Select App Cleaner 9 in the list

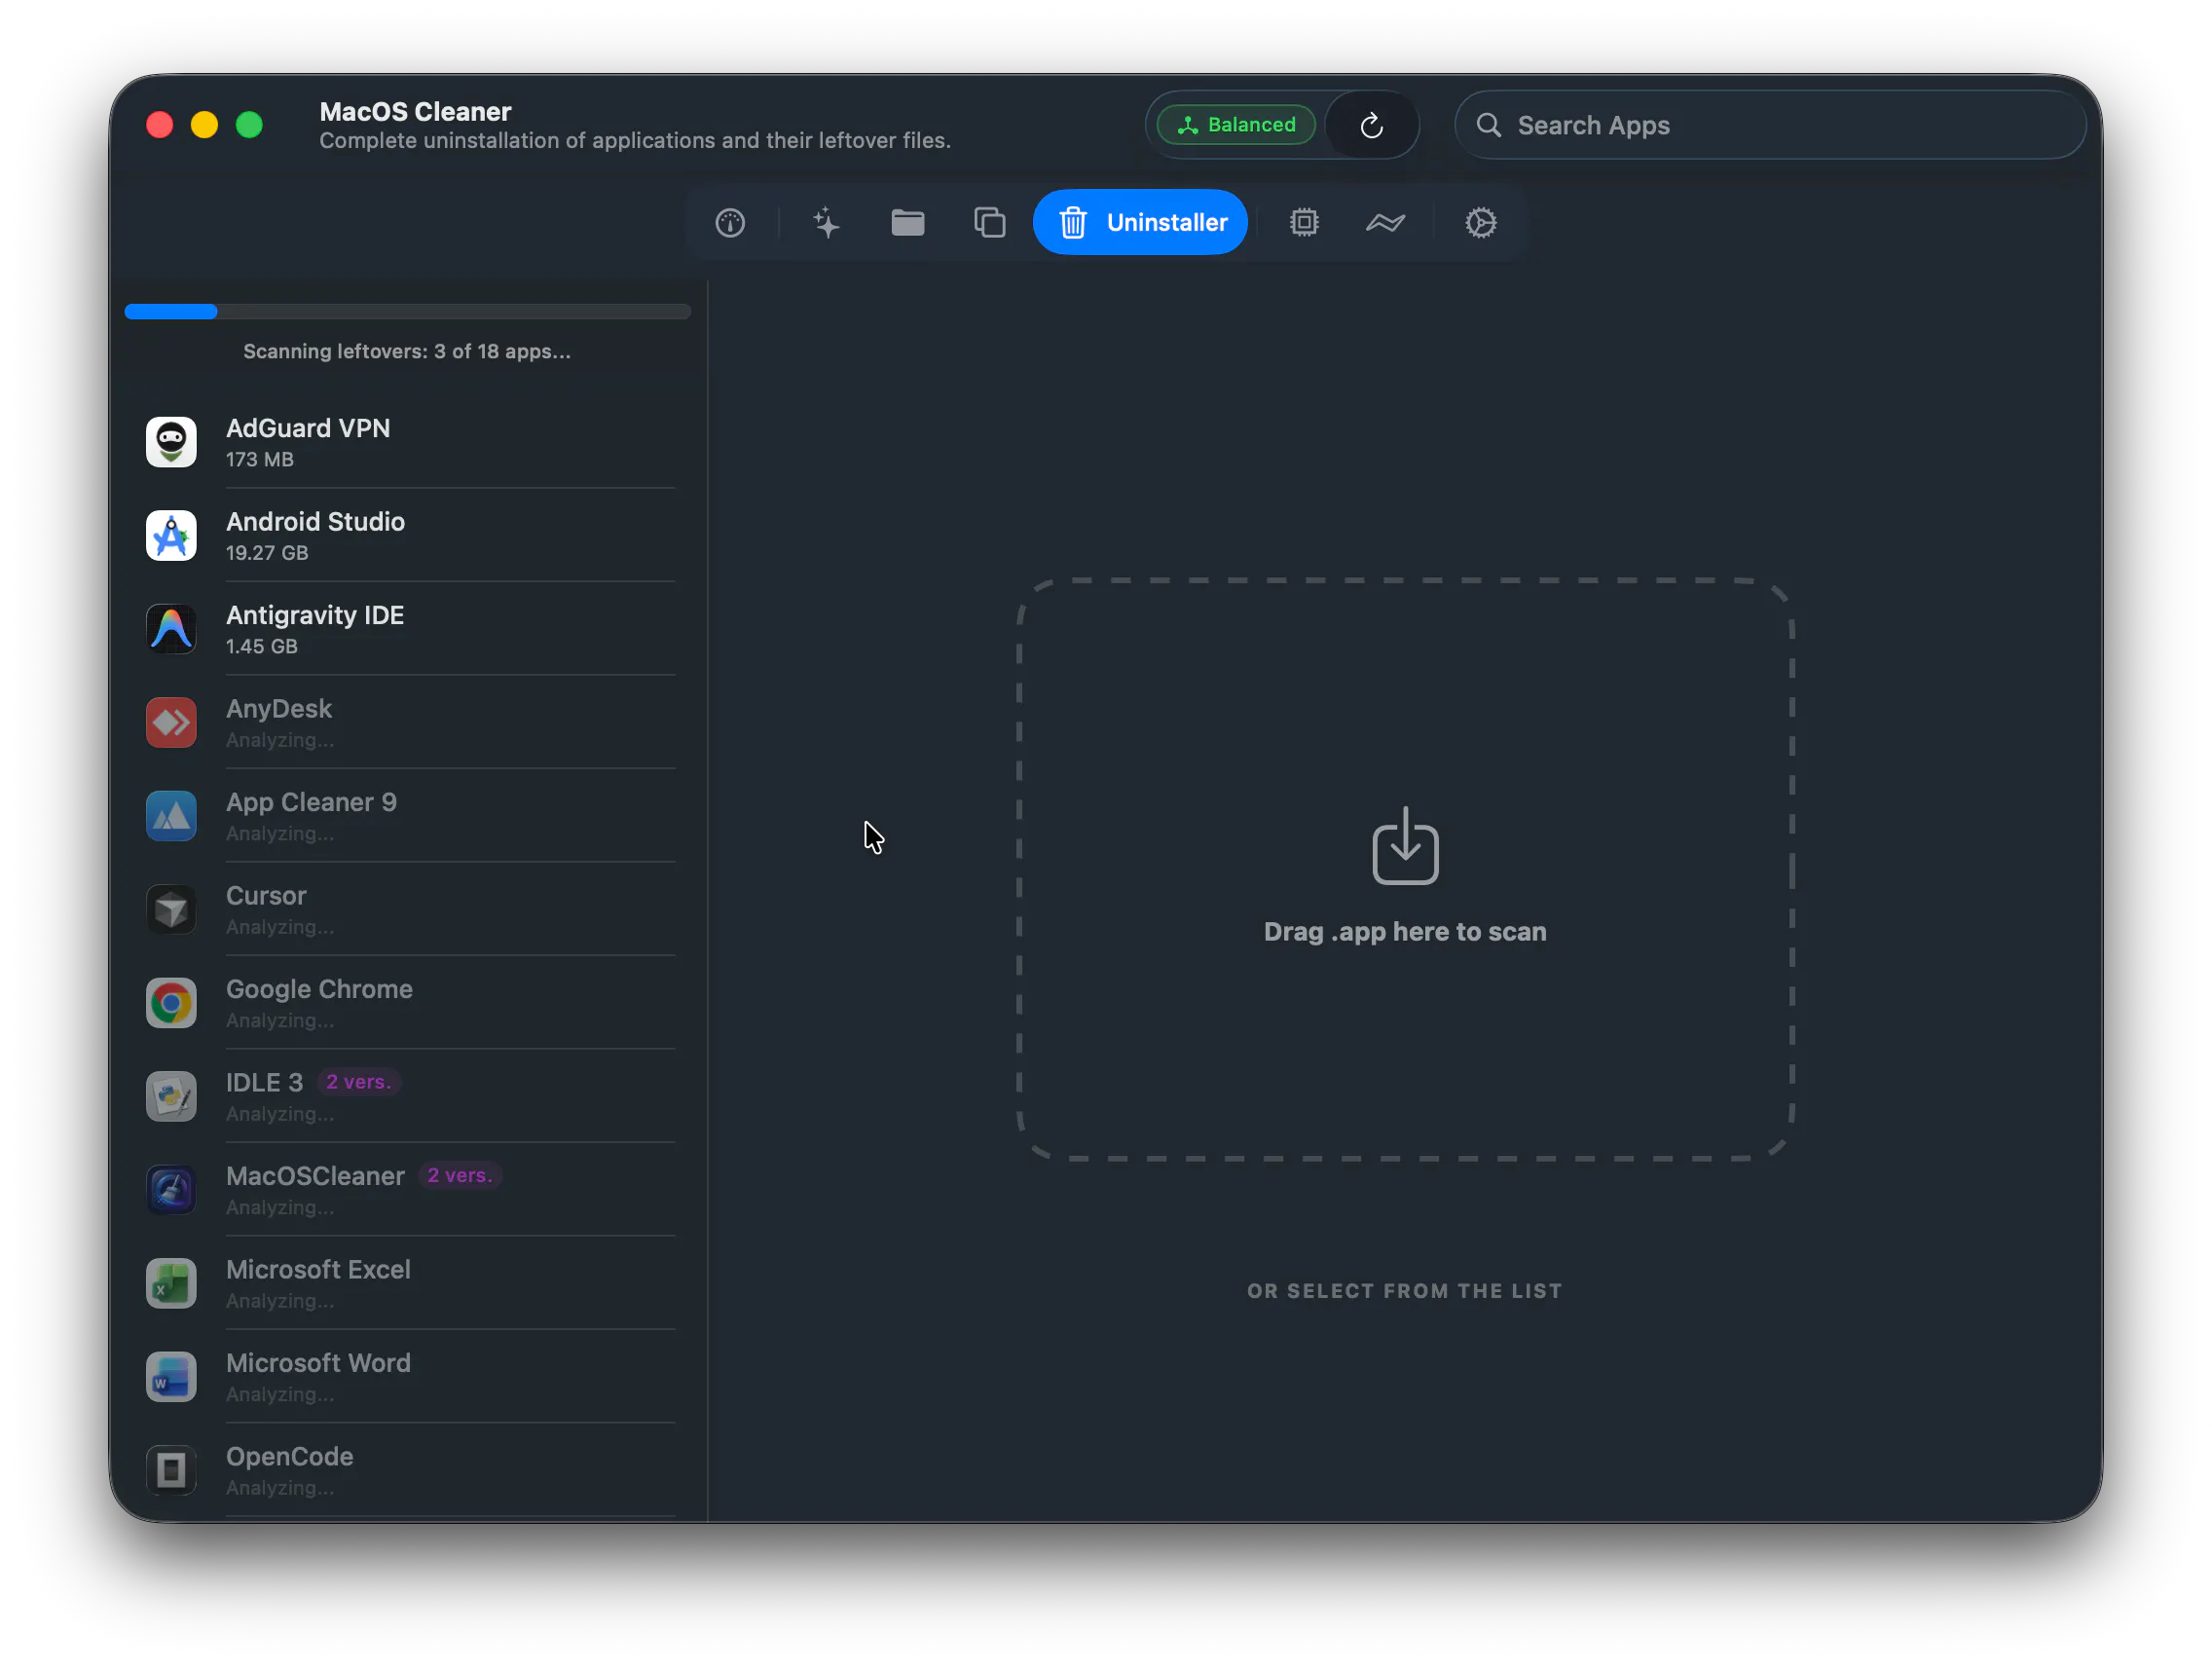(x=408, y=816)
